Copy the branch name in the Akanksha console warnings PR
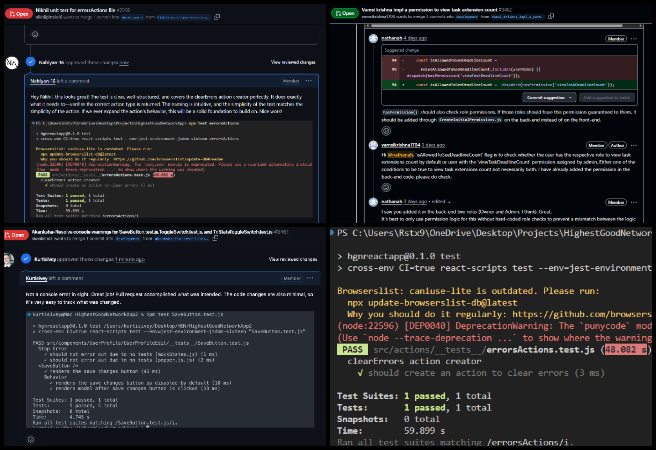Screen dimensions: 656x450 pos(215,238)
